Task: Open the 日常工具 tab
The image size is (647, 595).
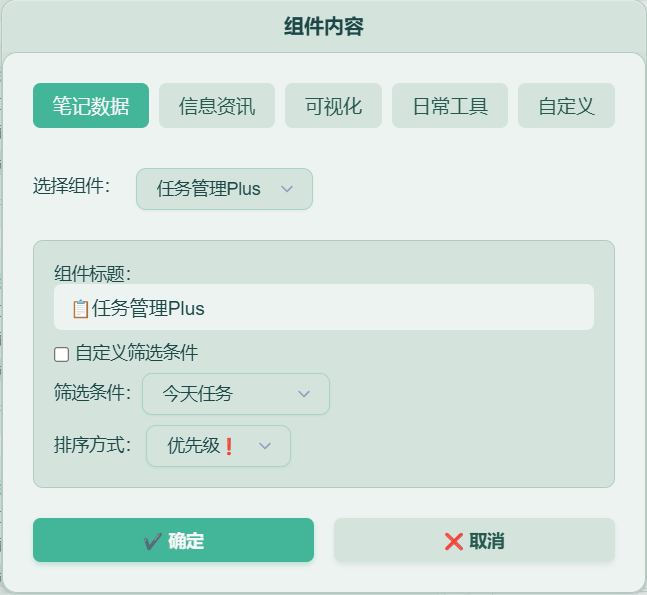Action: (x=450, y=106)
